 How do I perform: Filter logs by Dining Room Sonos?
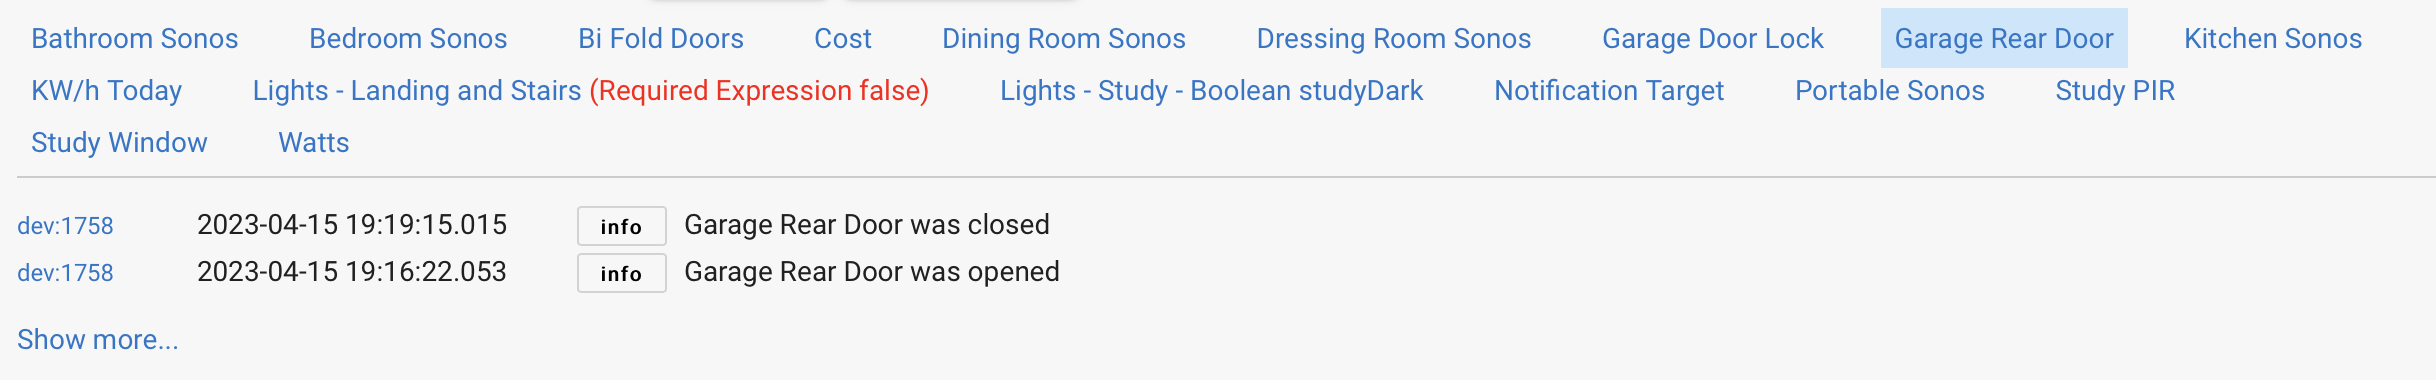[1064, 39]
